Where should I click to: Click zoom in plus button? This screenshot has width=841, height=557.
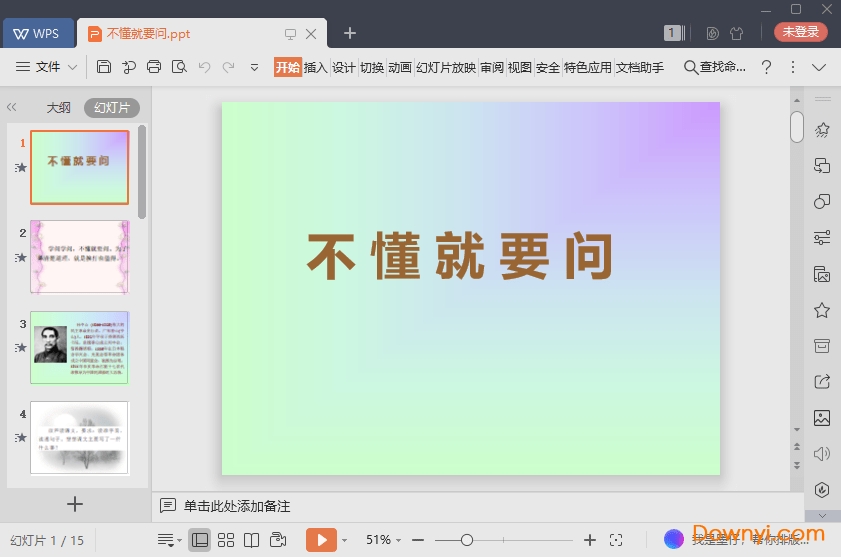click(x=589, y=540)
